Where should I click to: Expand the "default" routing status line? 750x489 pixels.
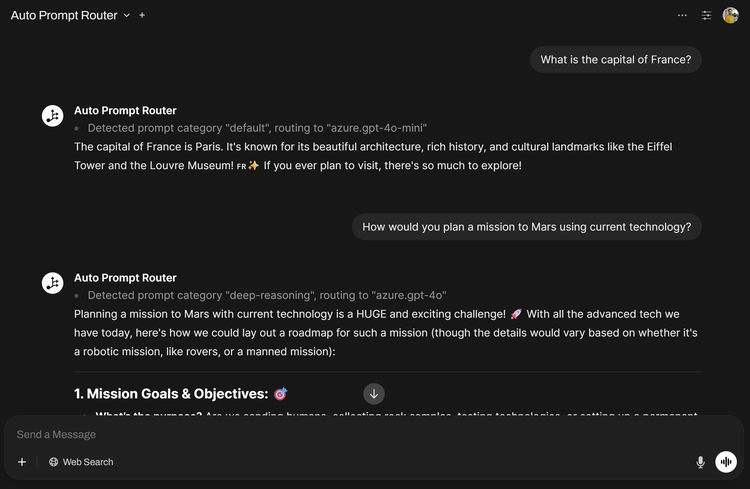257,128
